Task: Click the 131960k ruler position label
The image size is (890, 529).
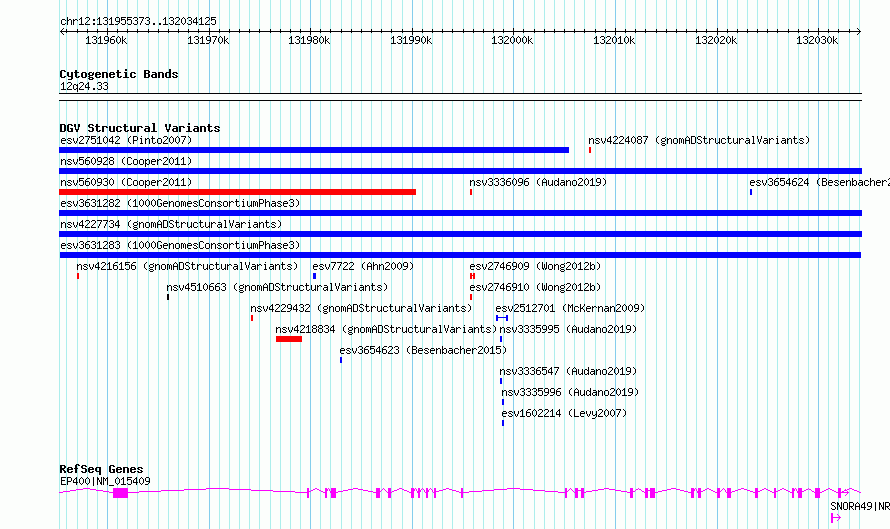Action: coord(106,40)
